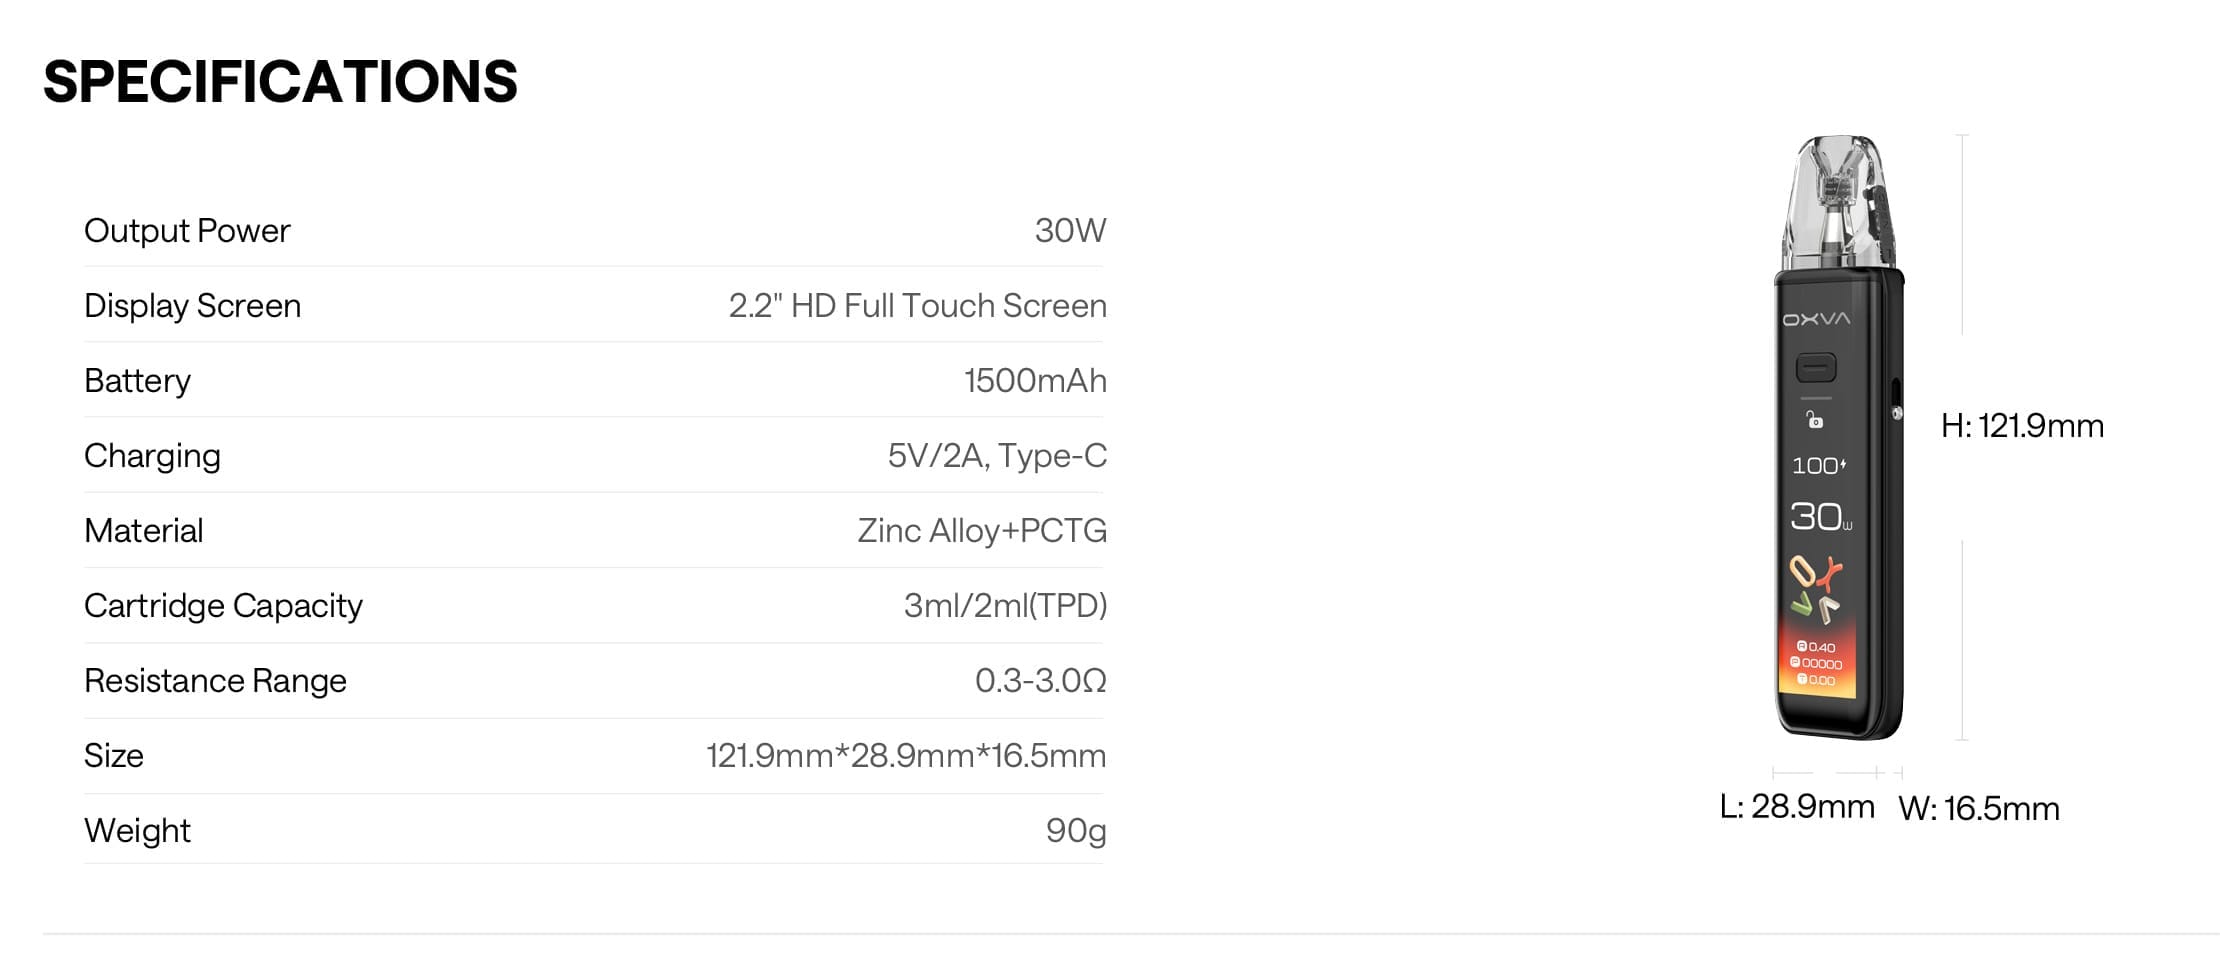Click the H: 121.9mm height dimension label

[2022, 426]
